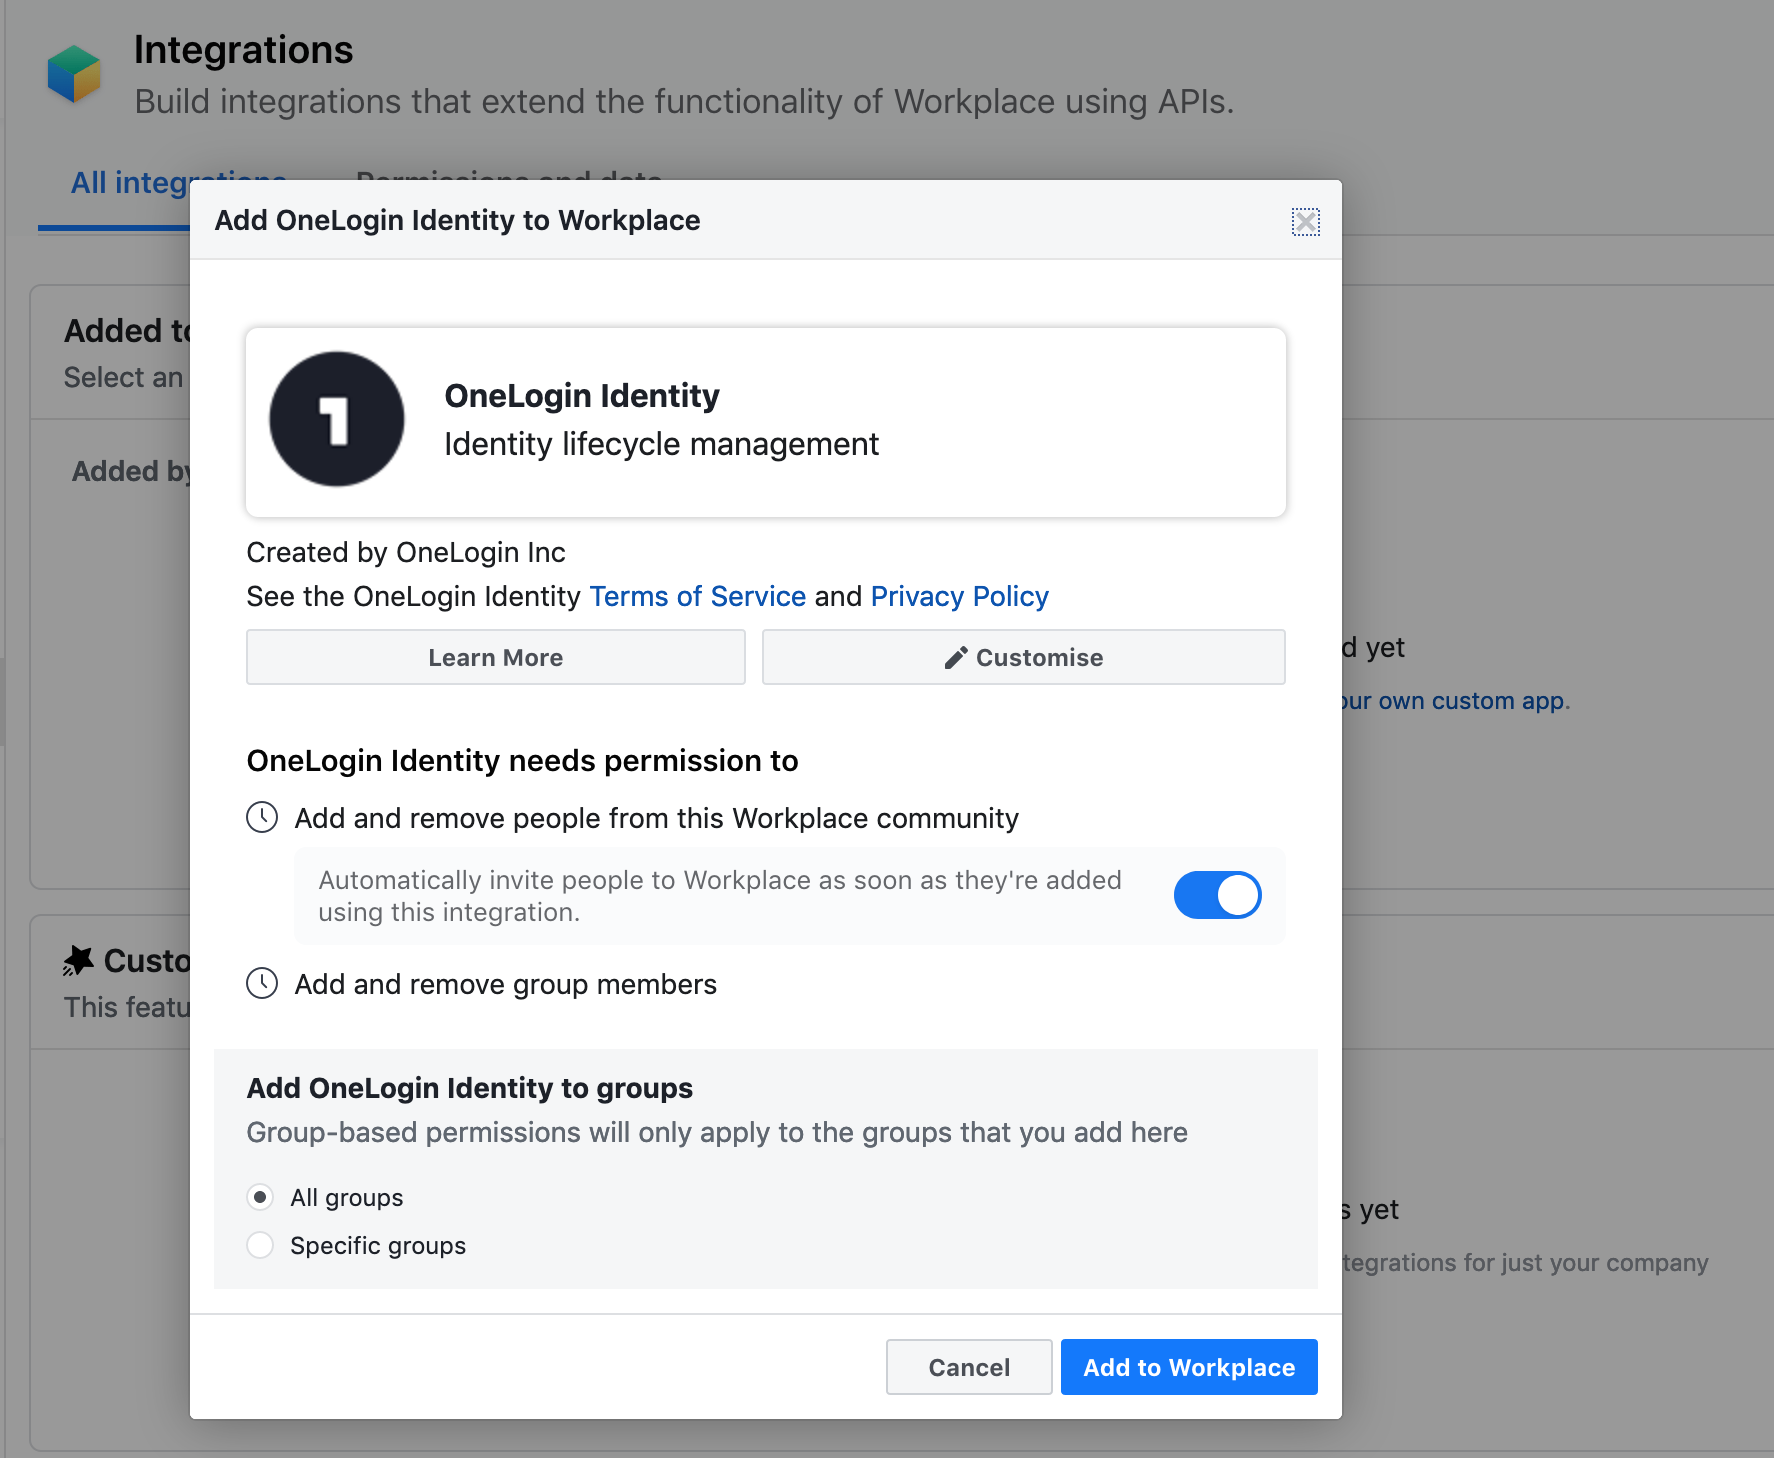
Task: Click the clock icon beside Add and remove people
Action: pos(262,817)
